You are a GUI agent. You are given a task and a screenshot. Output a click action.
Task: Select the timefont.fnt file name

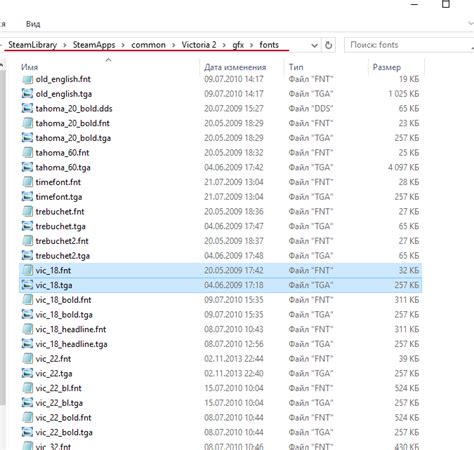click(x=58, y=182)
